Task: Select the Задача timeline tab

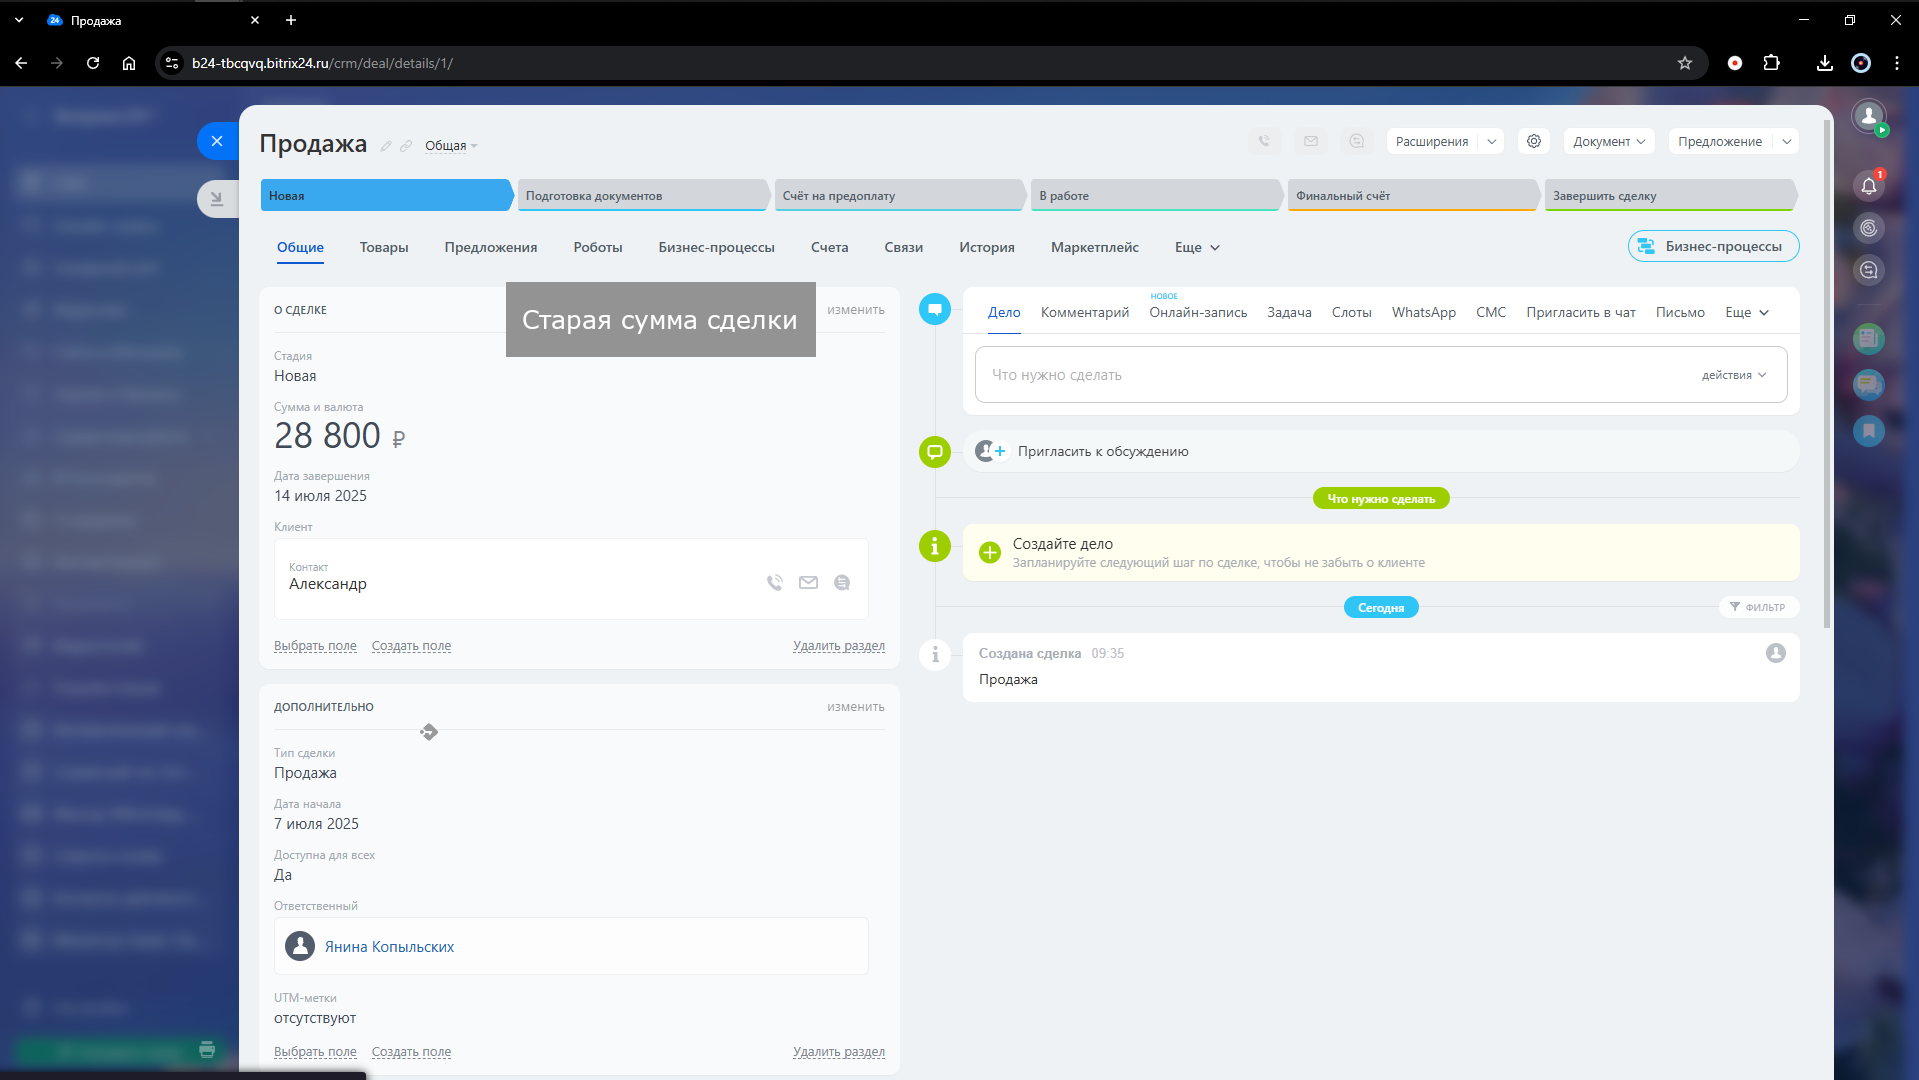Action: [1289, 312]
